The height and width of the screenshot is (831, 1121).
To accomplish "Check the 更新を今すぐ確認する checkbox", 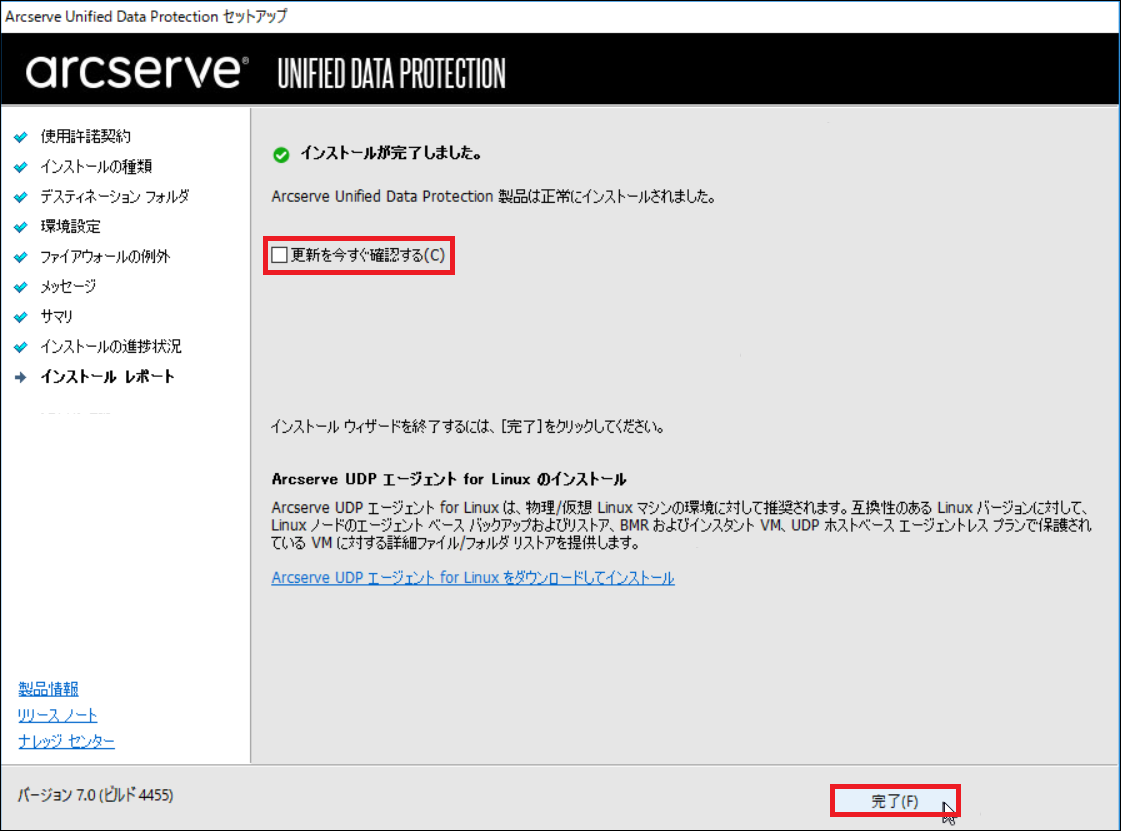I will pos(280,255).
